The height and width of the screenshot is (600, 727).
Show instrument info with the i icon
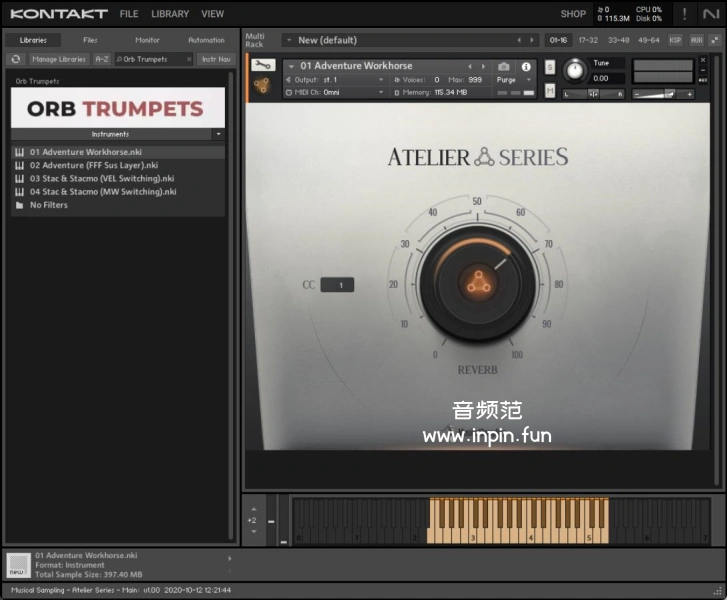[526, 67]
